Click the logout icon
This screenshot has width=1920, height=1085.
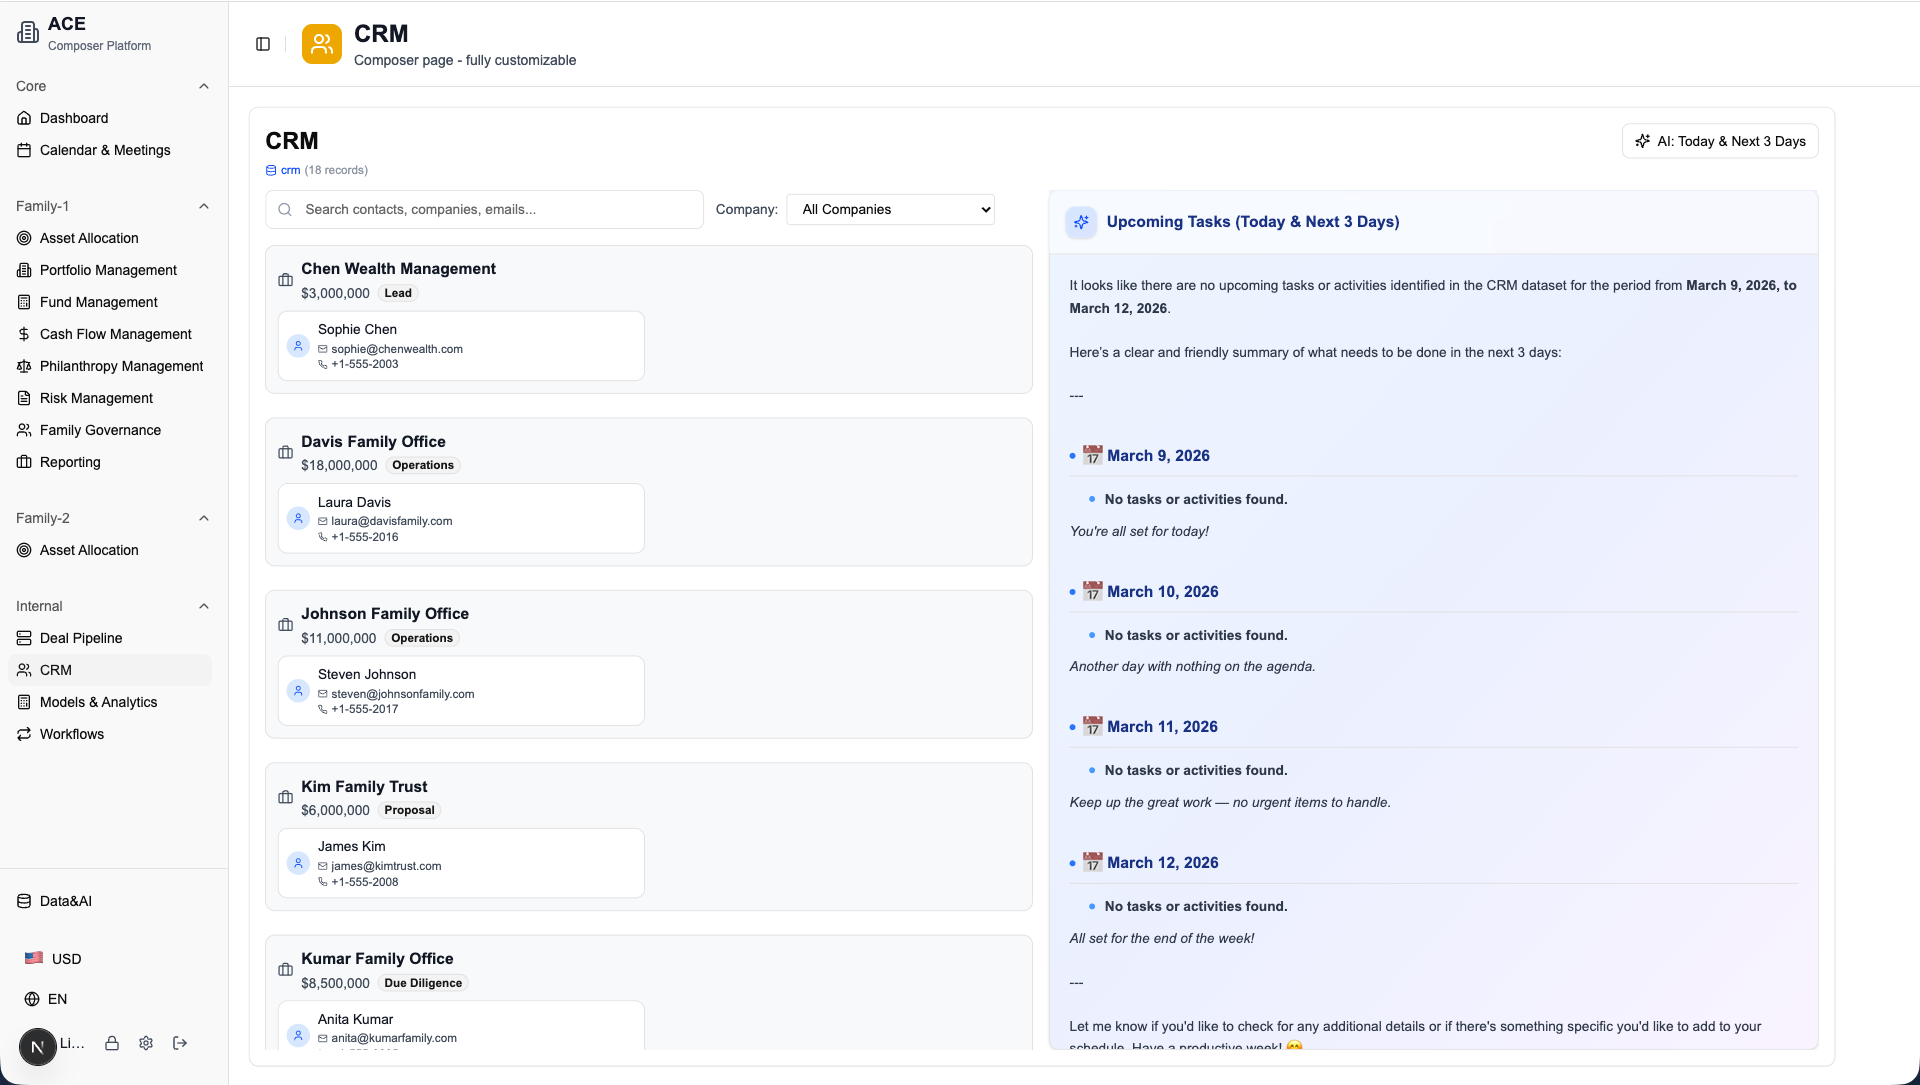click(x=180, y=1043)
